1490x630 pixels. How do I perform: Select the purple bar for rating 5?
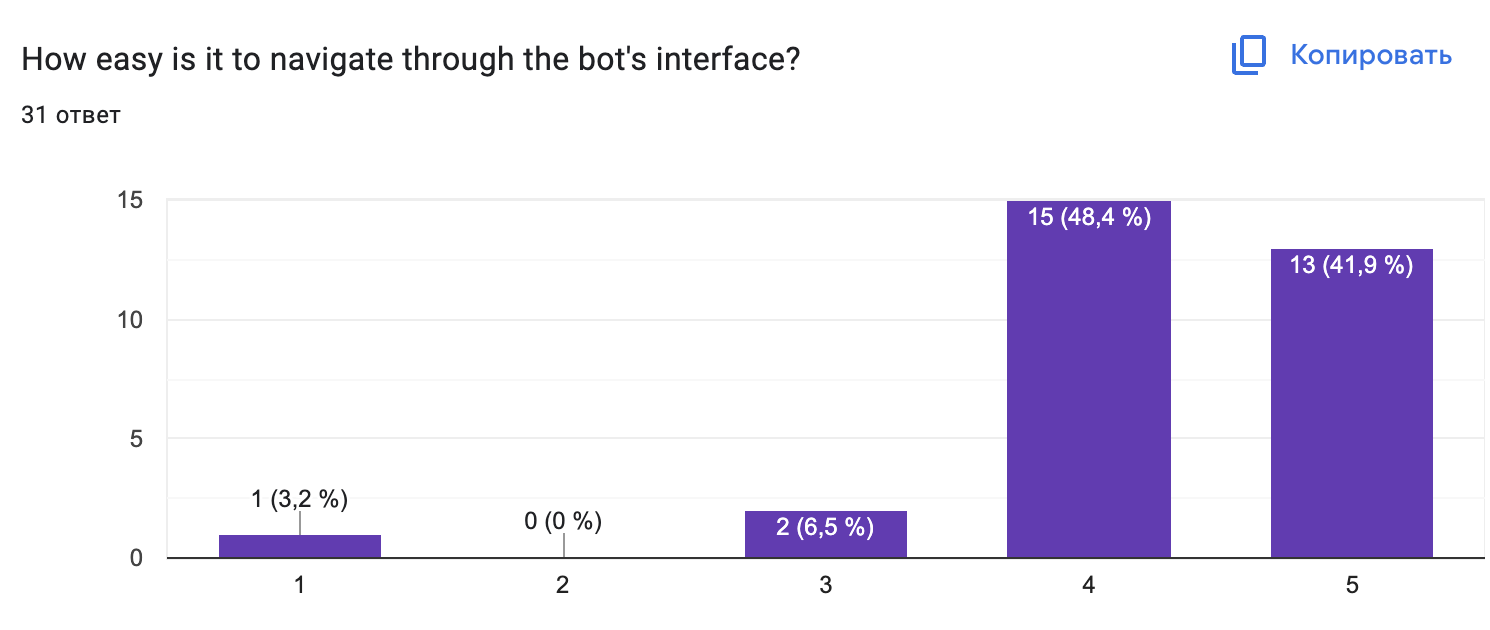pos(1351,420)
